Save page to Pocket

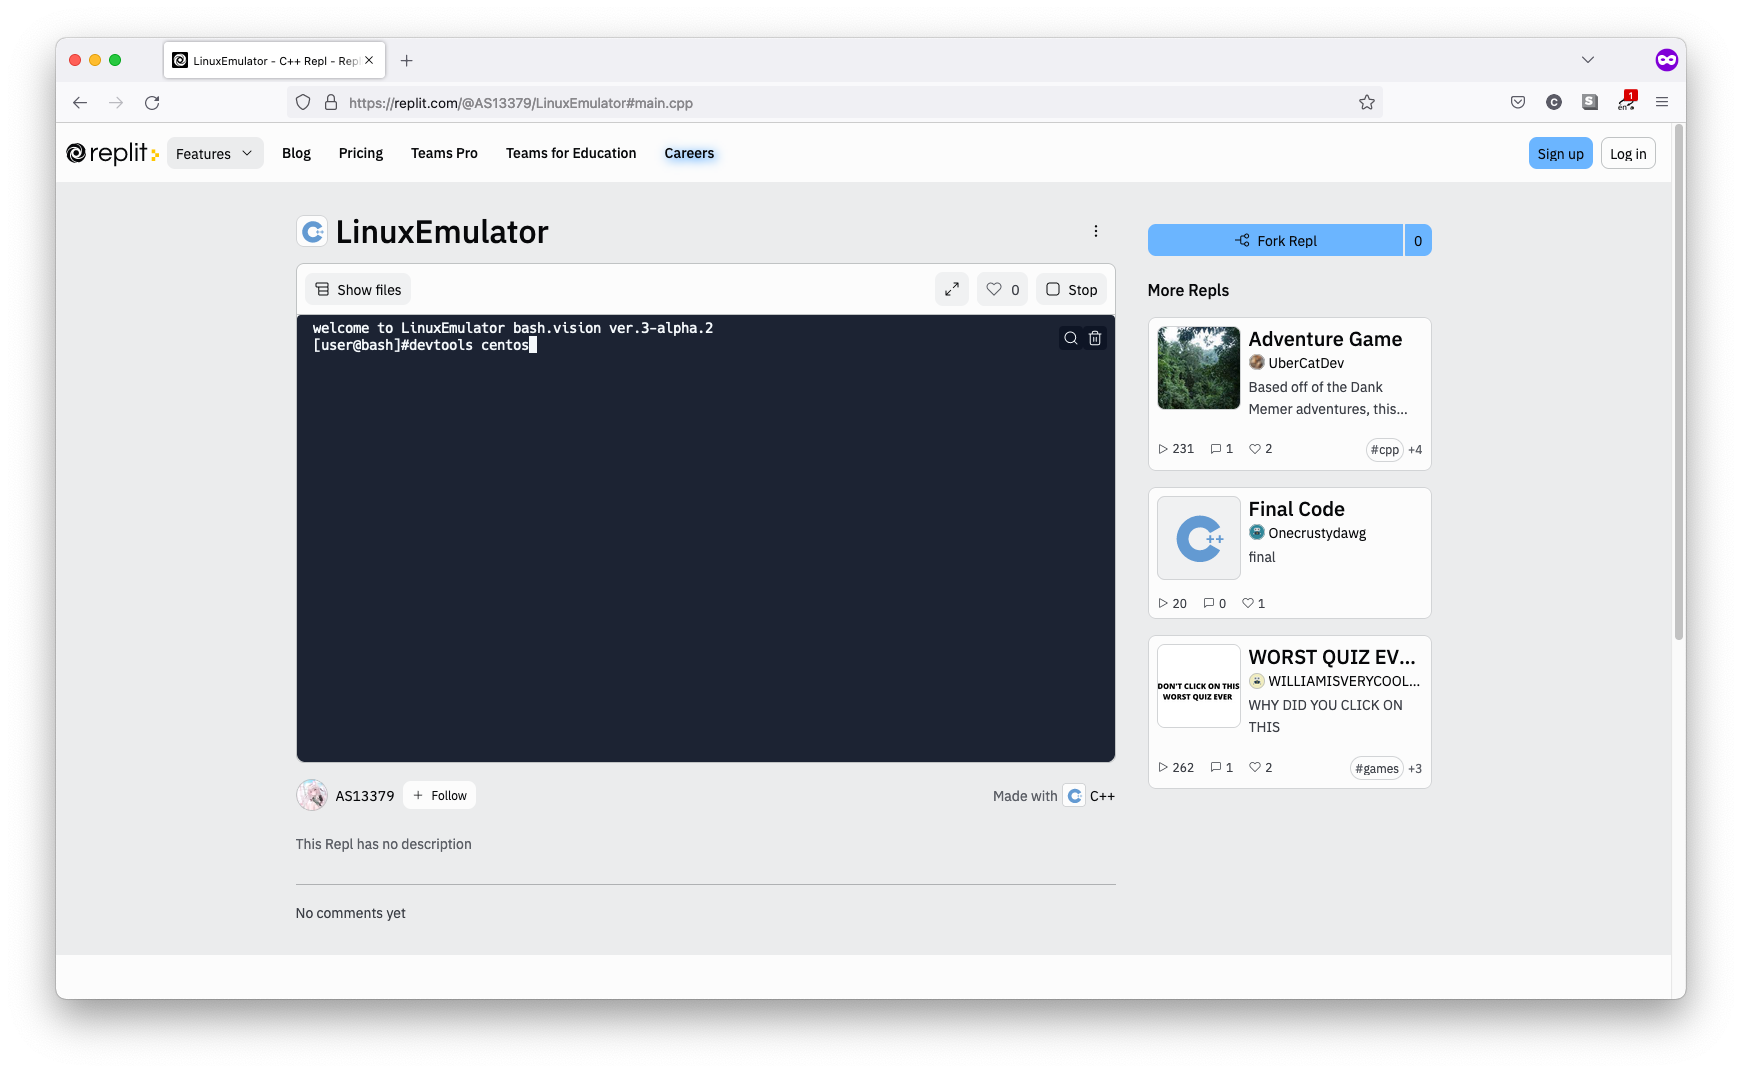(x=1518, y=102)
